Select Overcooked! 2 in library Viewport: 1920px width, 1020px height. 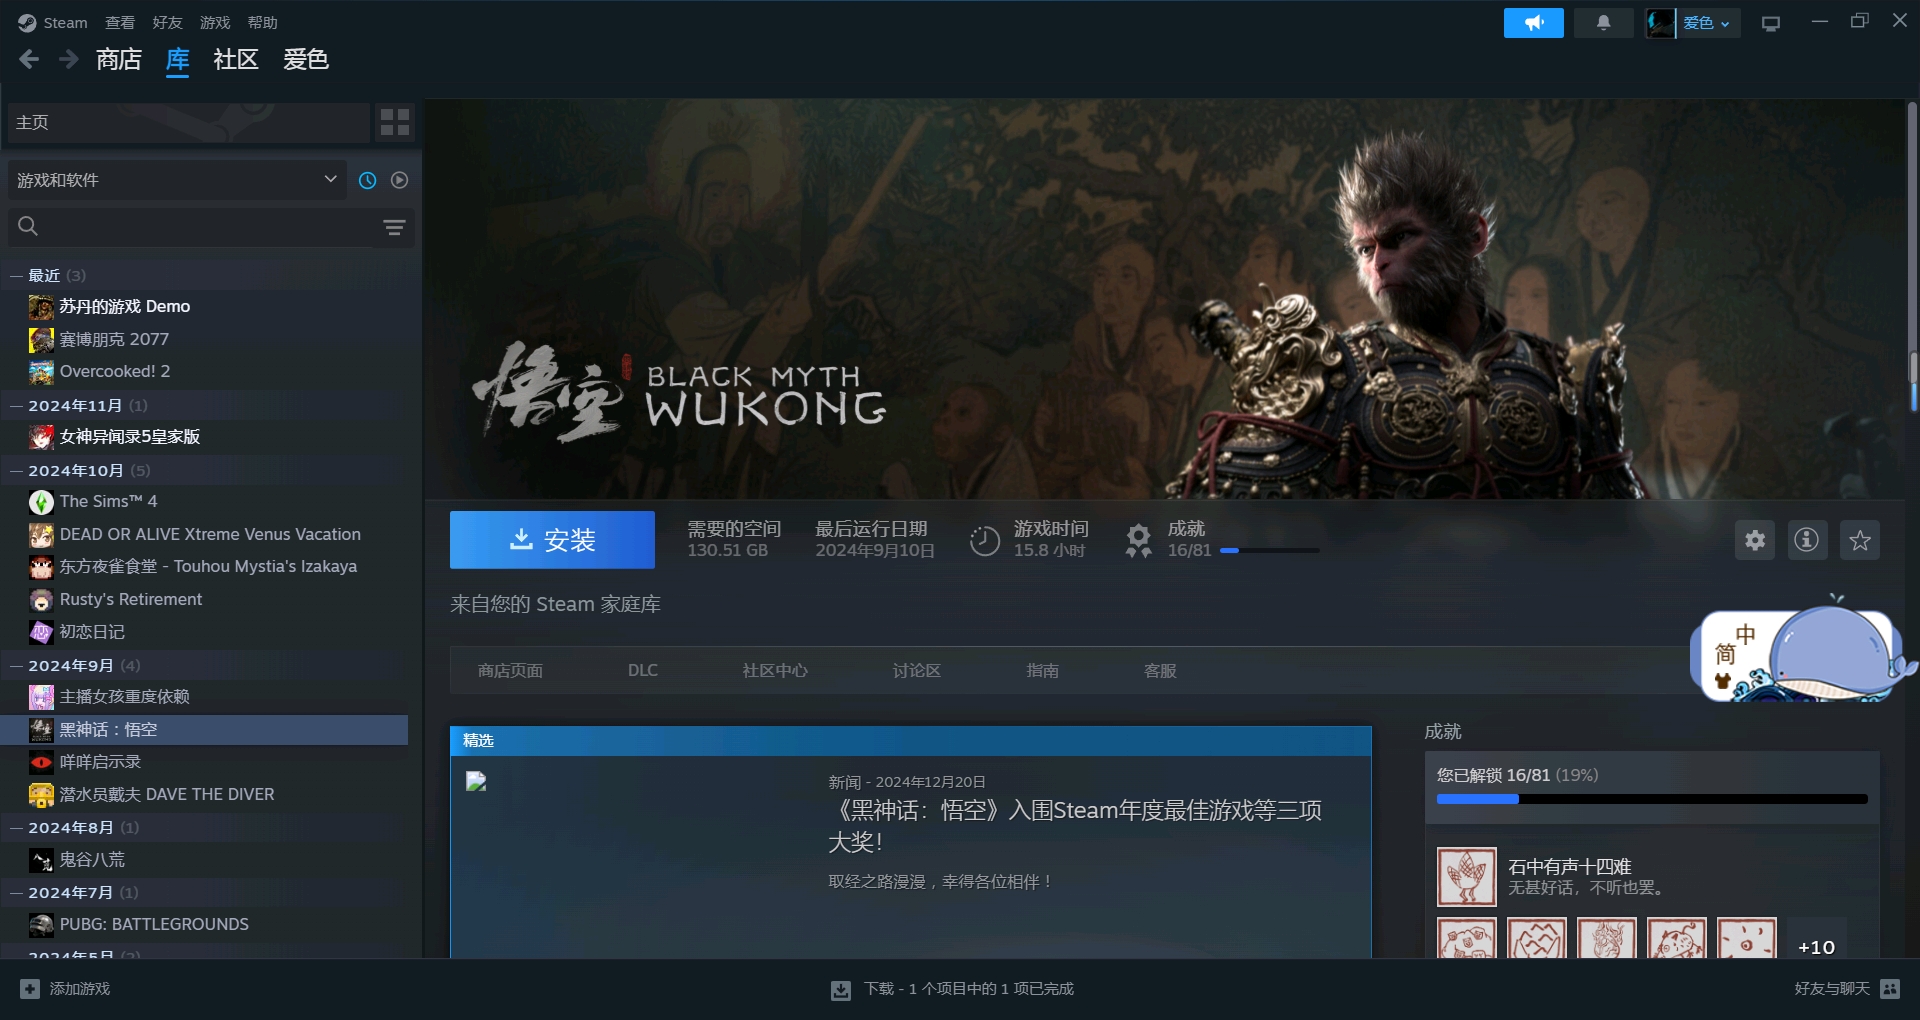click(205, 371)
